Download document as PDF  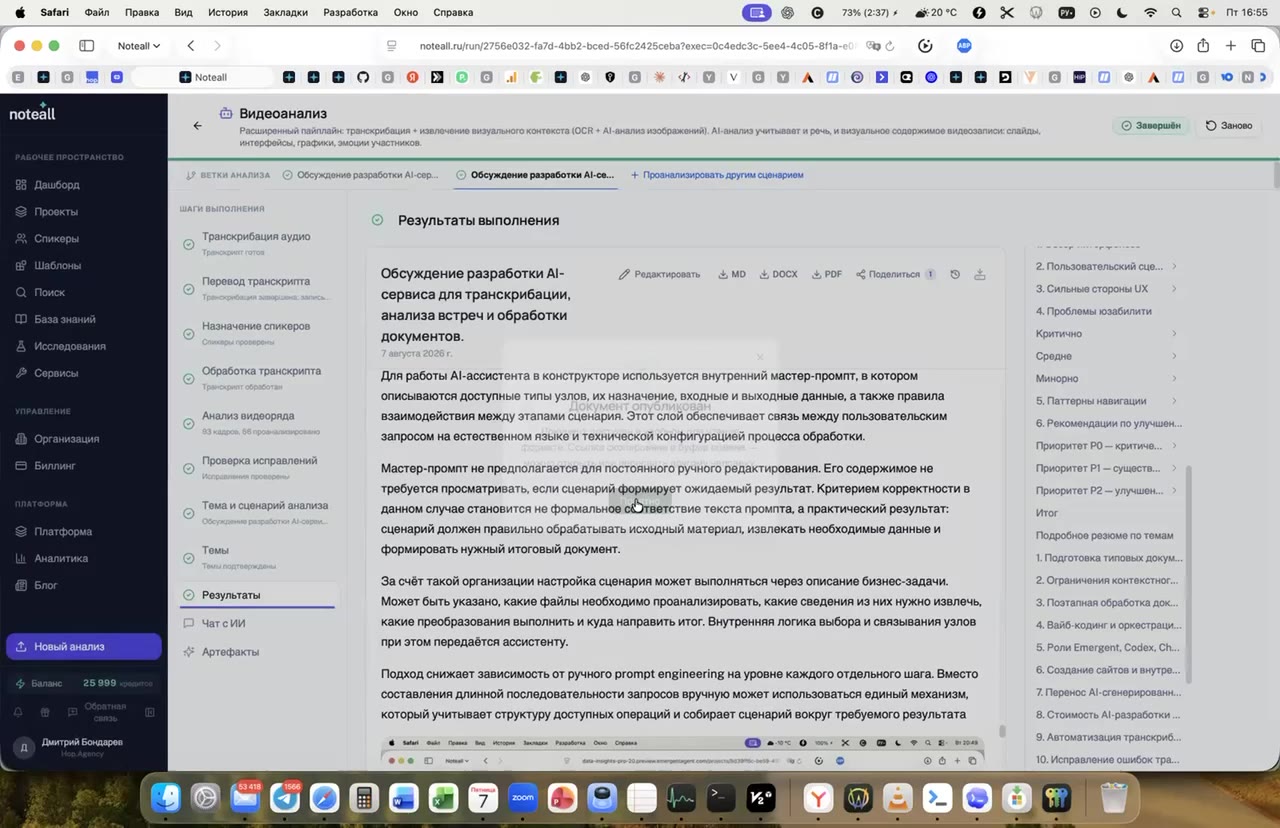826,274
